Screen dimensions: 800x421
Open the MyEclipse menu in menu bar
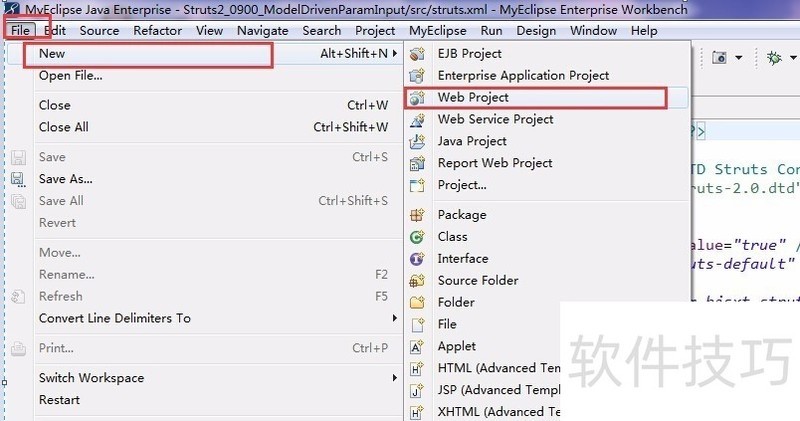pyautogui.click(x=437, y=30)
